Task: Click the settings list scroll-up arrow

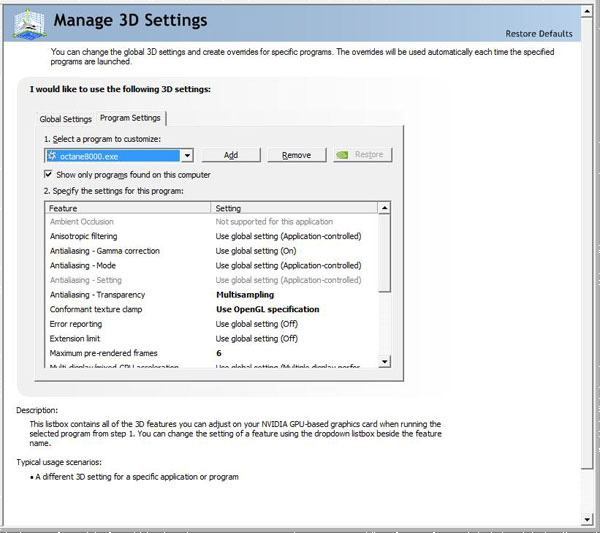Action: coord(384,208)
